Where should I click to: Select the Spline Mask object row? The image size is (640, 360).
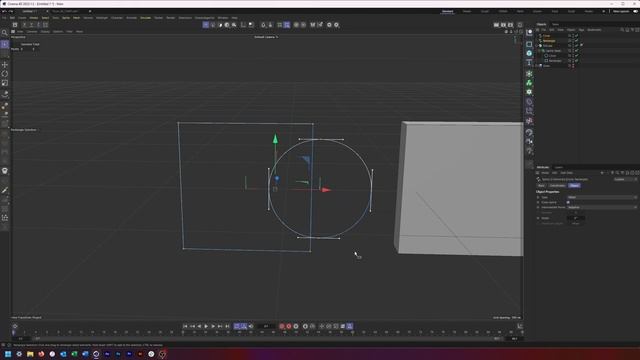pyautogui.click(x=553, y=51)
